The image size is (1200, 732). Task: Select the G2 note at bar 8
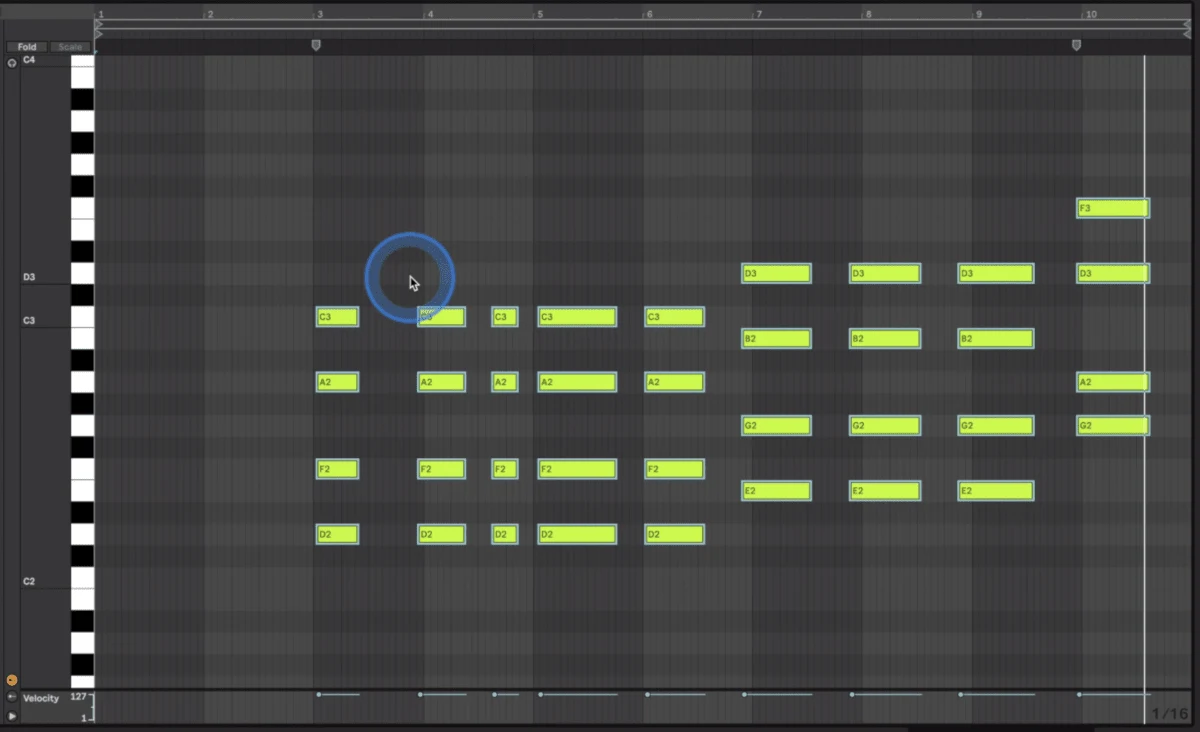tap(885, 426)
